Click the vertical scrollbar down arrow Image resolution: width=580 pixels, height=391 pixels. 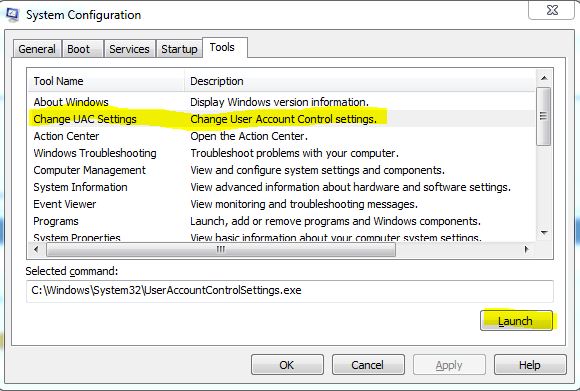(544, 233)
